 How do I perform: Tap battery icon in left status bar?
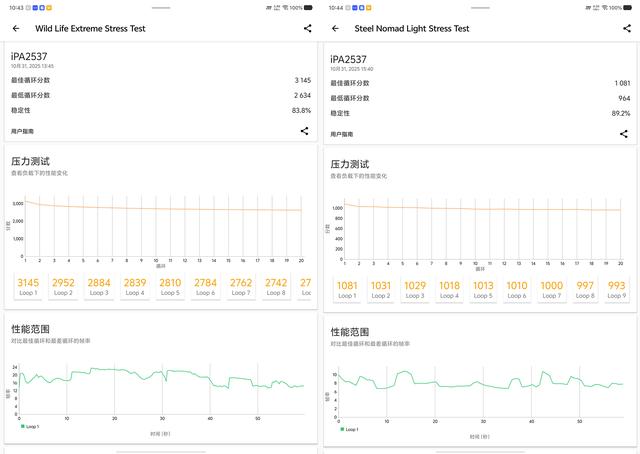point(309,7)
